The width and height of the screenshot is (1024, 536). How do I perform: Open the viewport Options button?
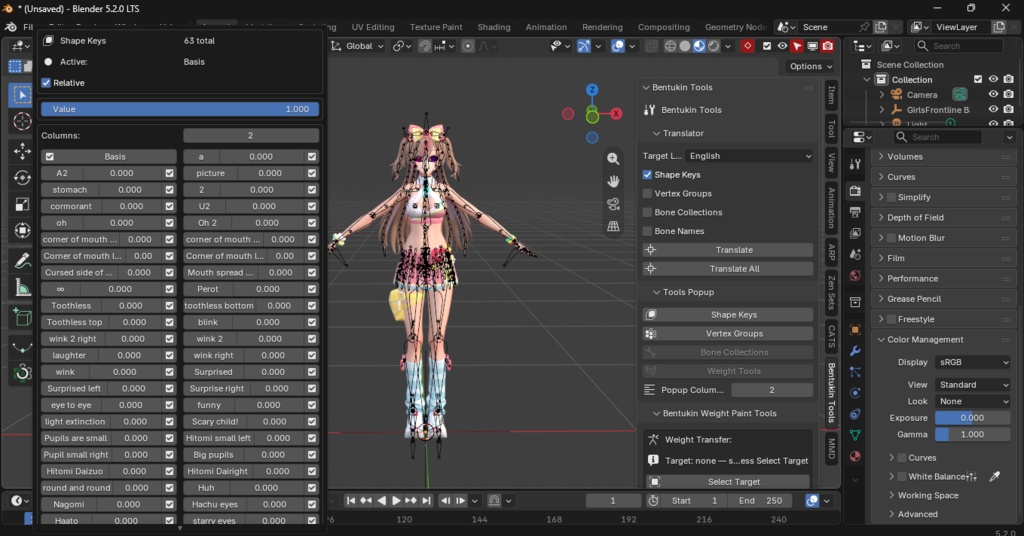[x=810, y=66]
